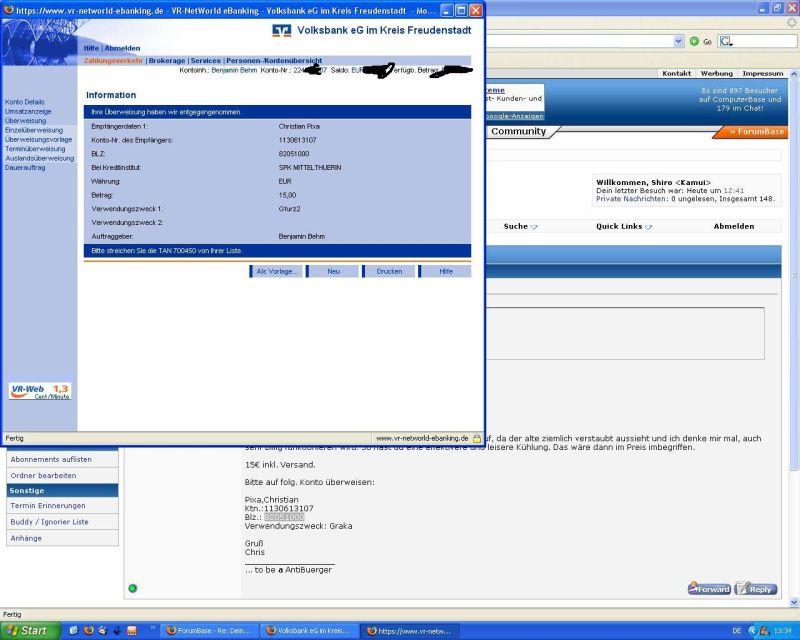
Task: Open Brokerage menu
Action: click(167, 60)
